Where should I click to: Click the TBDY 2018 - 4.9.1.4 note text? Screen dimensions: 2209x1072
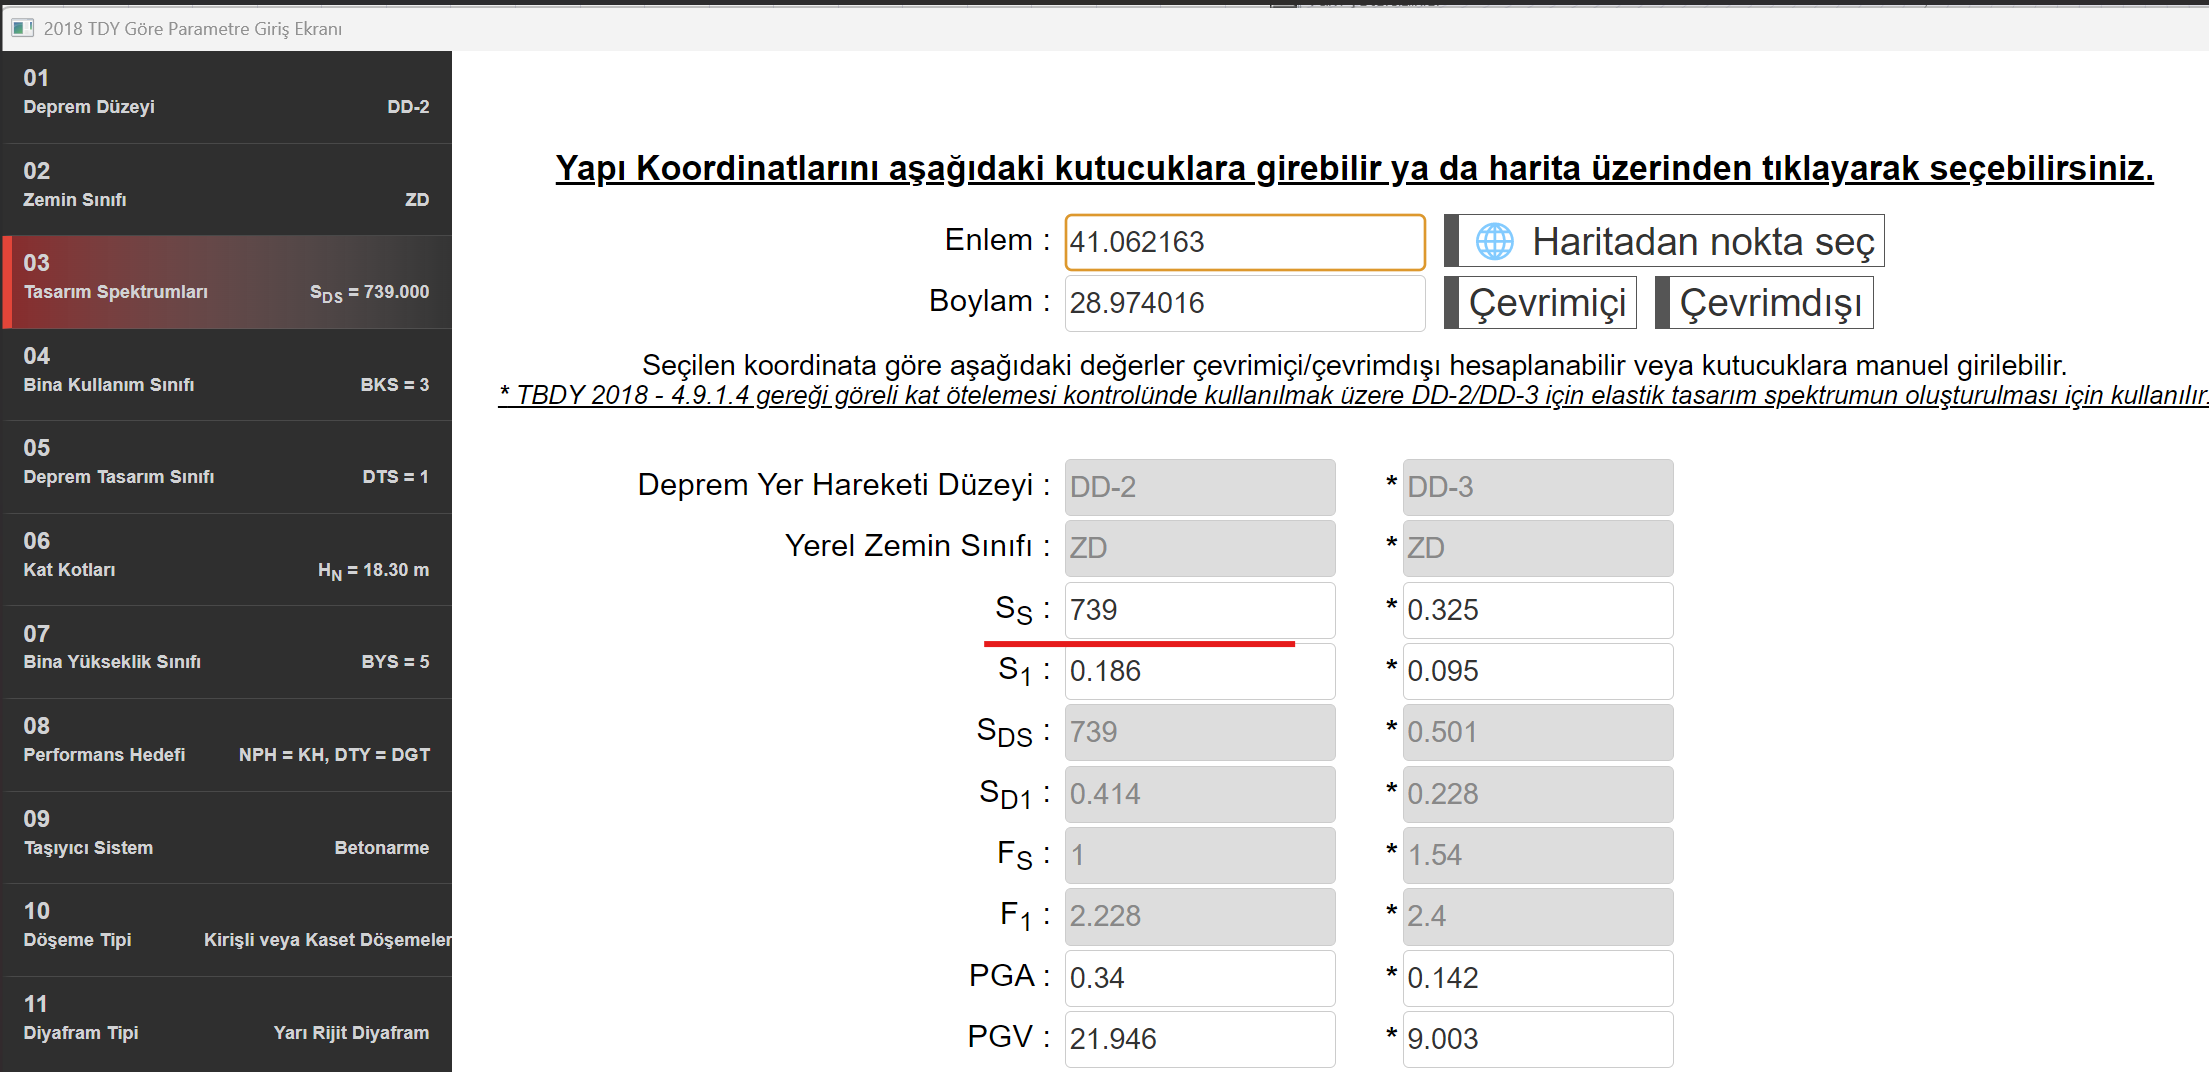1353,395
